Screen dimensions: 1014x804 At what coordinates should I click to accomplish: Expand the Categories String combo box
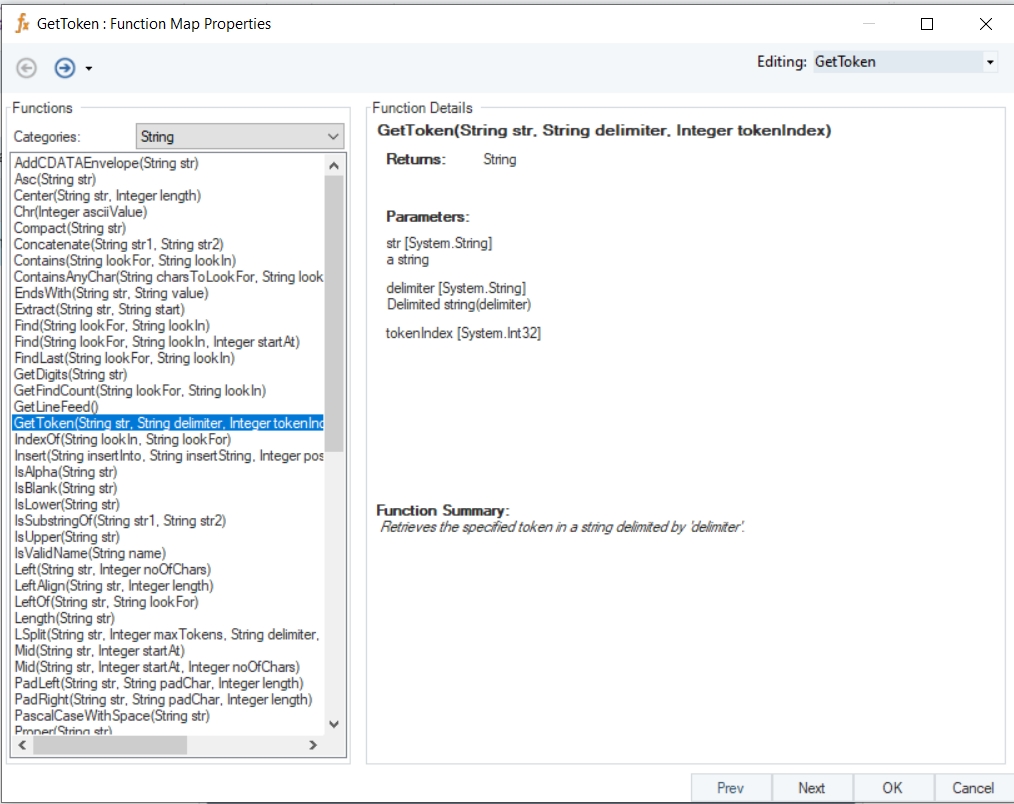333,137
